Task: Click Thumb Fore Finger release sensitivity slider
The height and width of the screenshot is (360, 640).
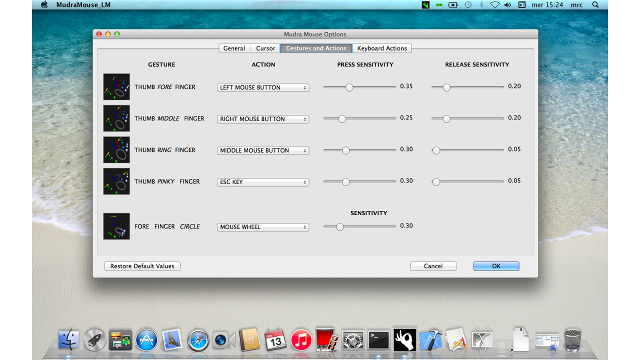Action: point(467,87)
